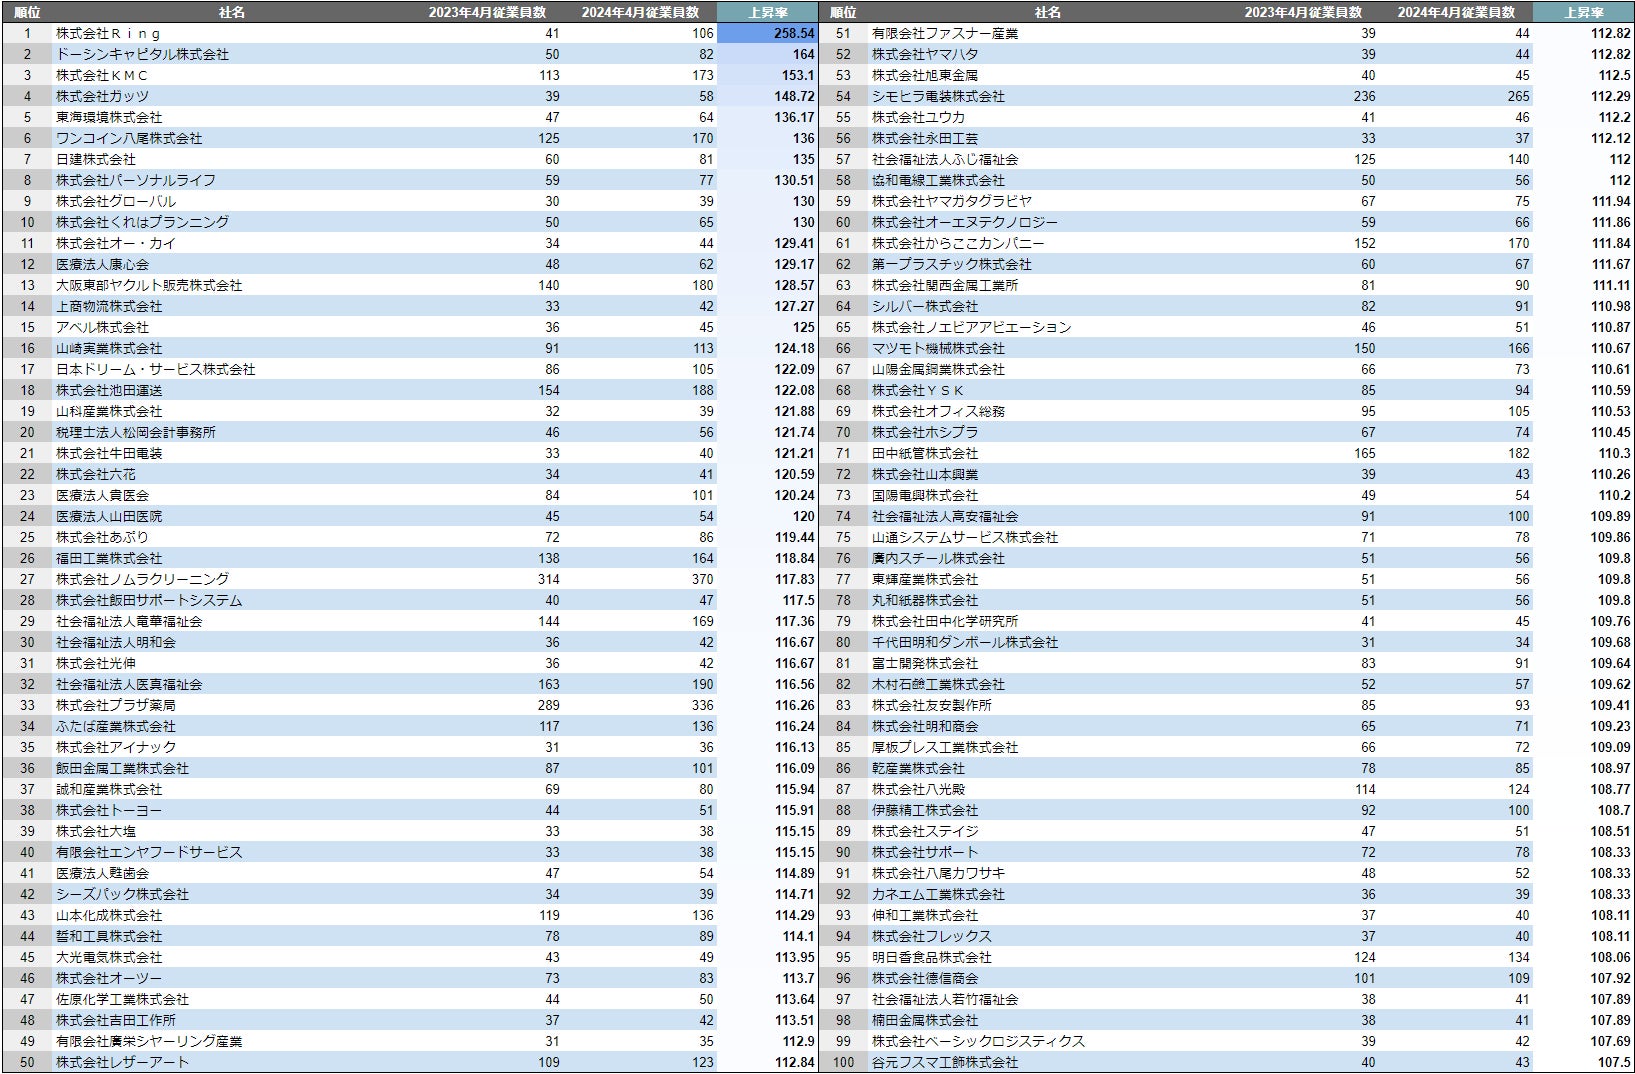This screenshot has height=1074, width=1635.
Task: Click 税理士法人松岡会計事務所 in the list
Action: [x=136, y=432]
